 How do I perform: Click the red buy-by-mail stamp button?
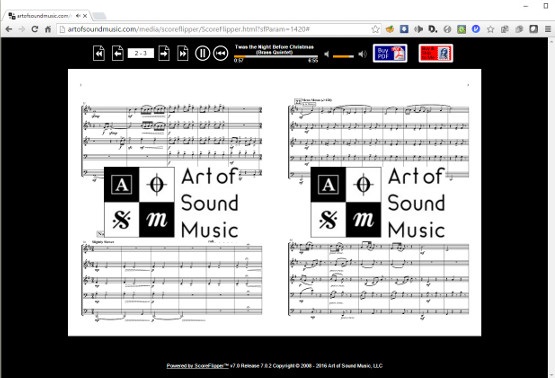pyautogui.click(x=435, y=53)
